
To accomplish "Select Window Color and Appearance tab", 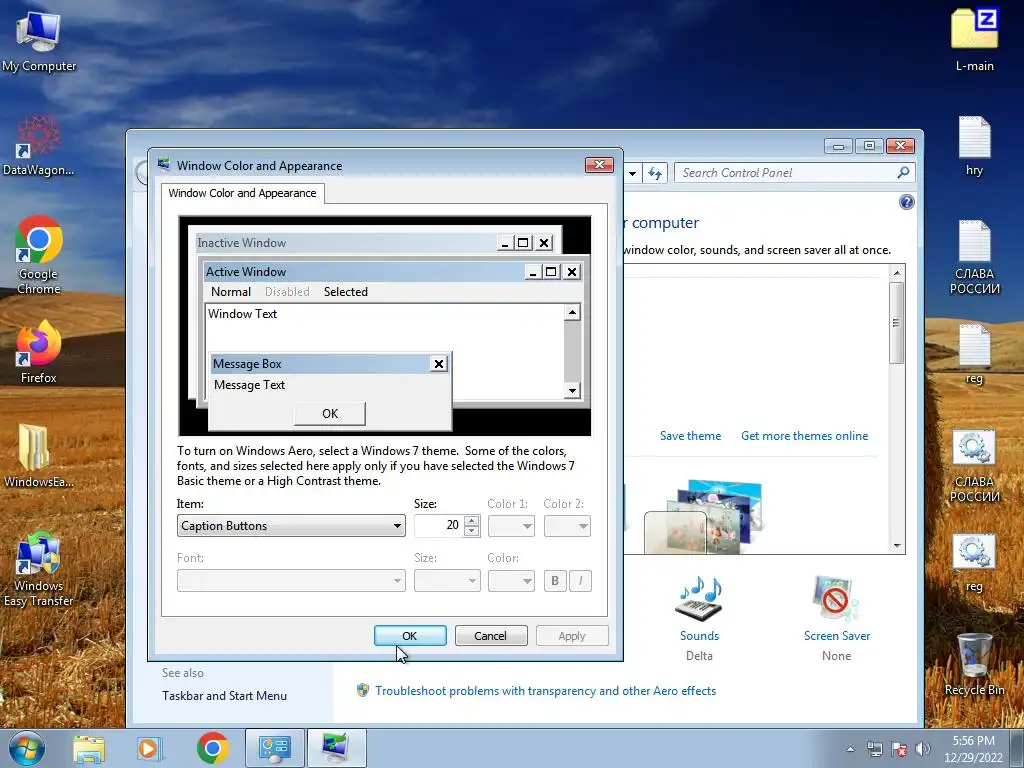I will (242, 193).
